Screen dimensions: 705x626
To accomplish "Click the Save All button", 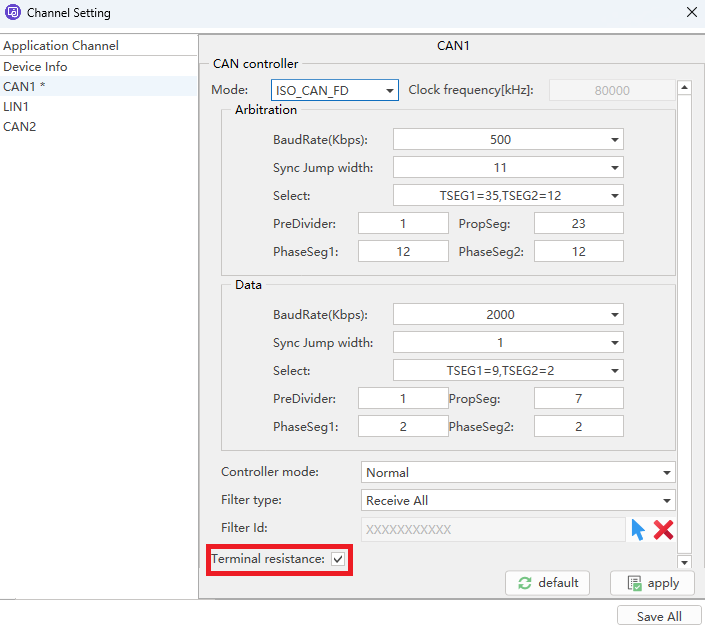I will click(659, 616).
